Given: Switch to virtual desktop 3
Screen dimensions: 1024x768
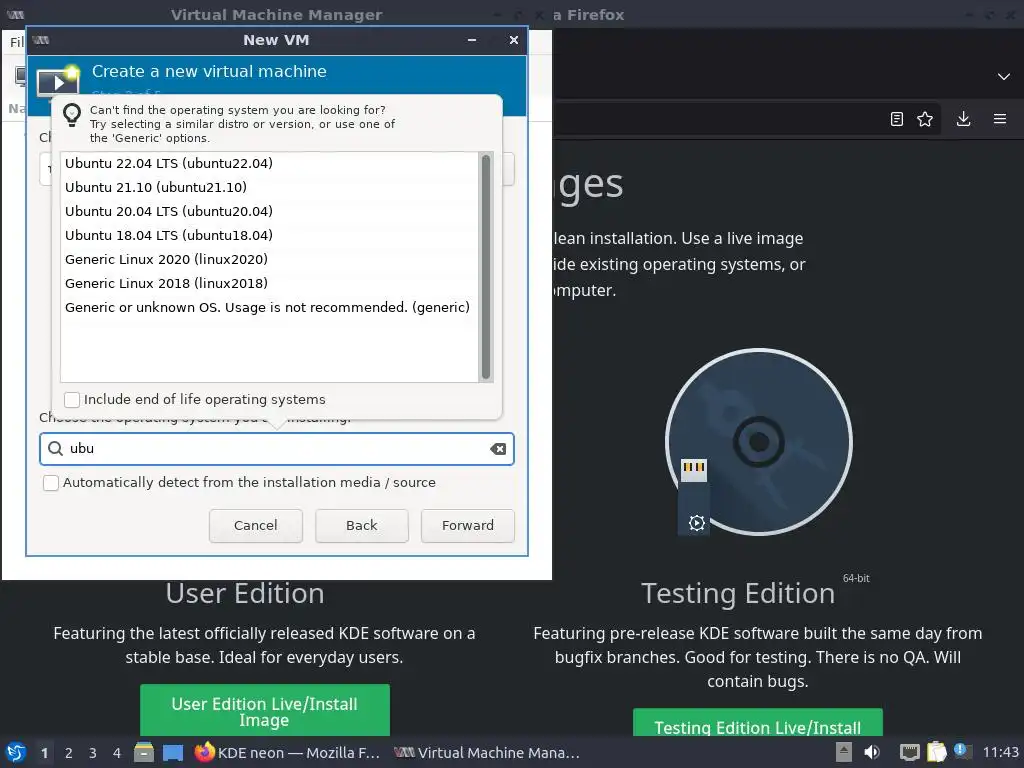Looking at the screenshot, I should (93, 753).
